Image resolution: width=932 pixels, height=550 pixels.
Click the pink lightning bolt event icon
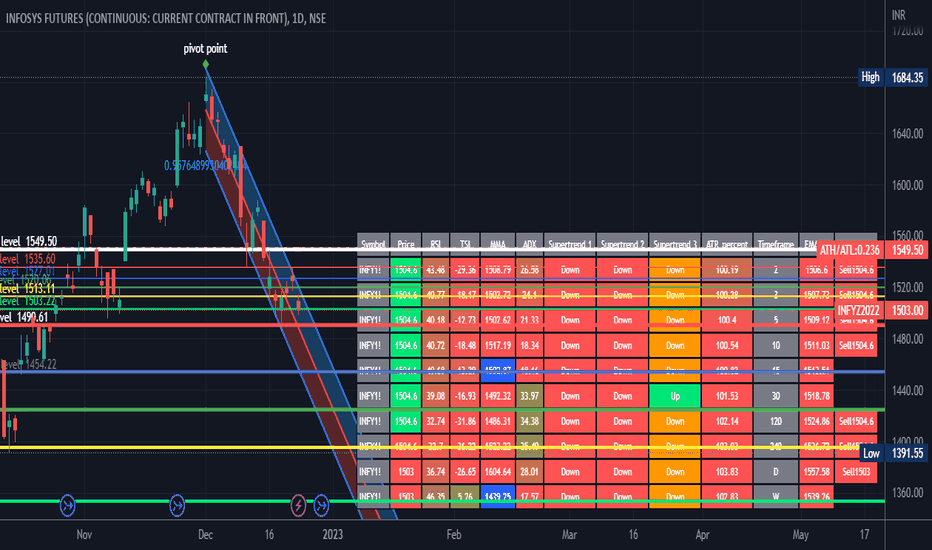[298, 505]
